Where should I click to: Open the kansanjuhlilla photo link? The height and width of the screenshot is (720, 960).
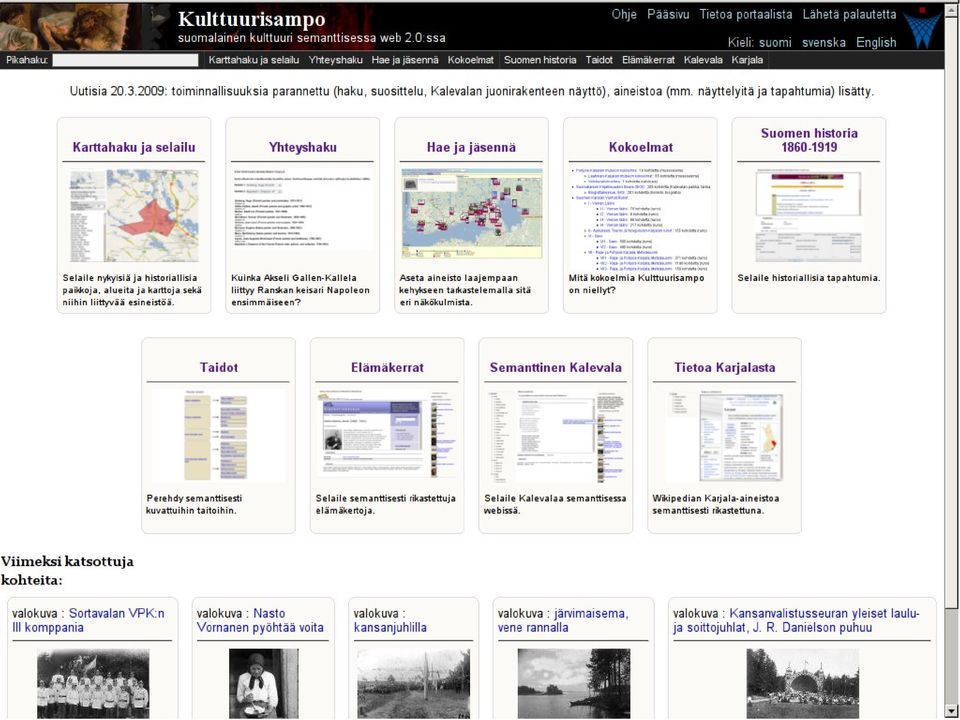click(x=390, y=628)
